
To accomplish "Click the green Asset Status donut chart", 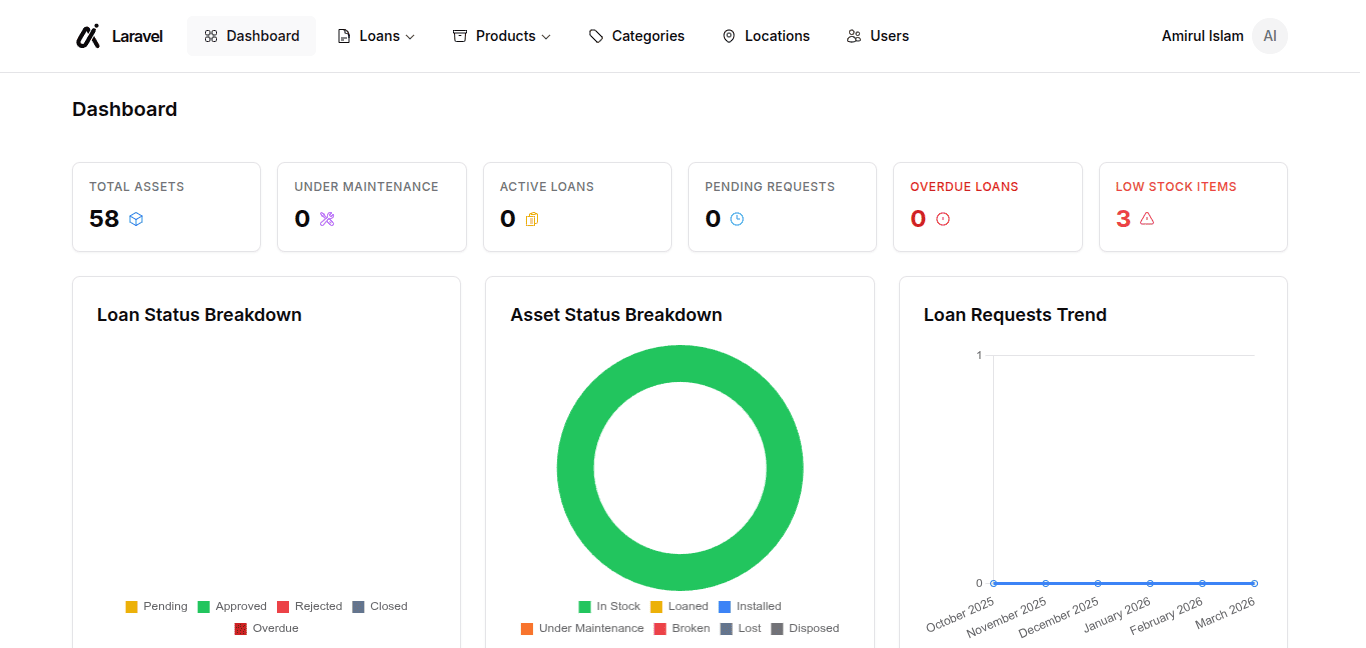I will coord(680,364).
